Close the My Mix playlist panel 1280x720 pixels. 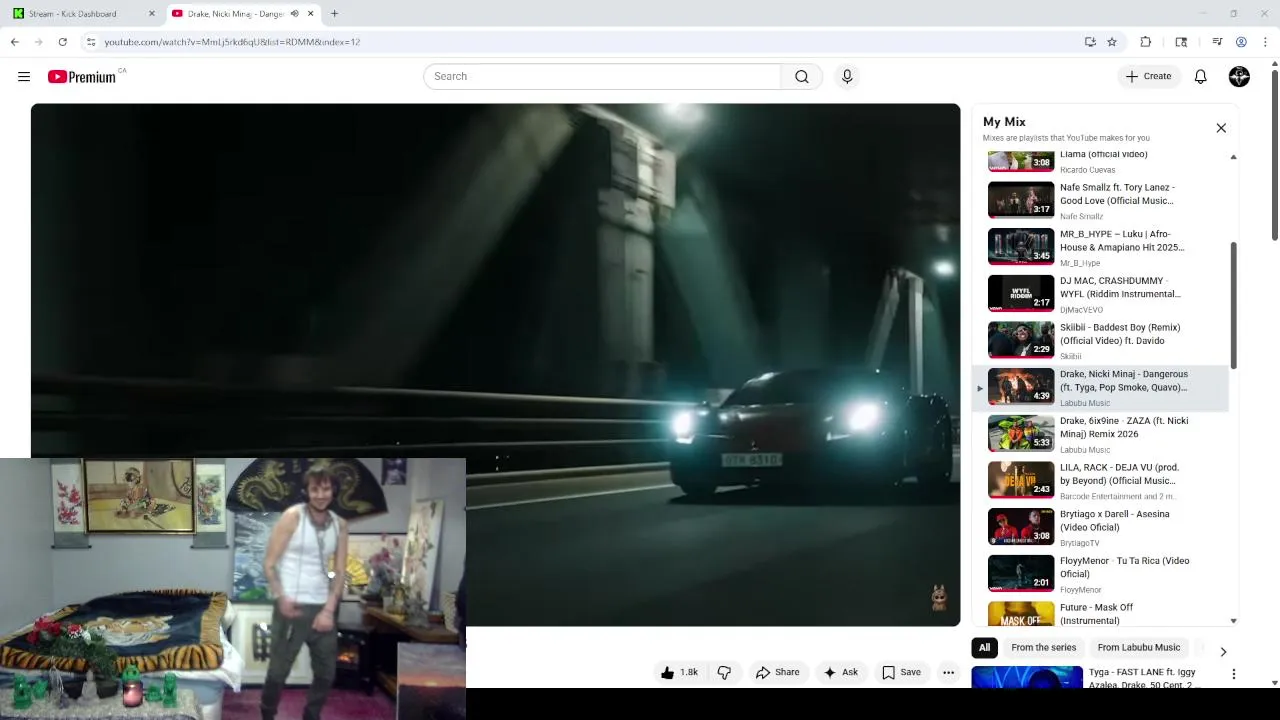pos(1221,128)
